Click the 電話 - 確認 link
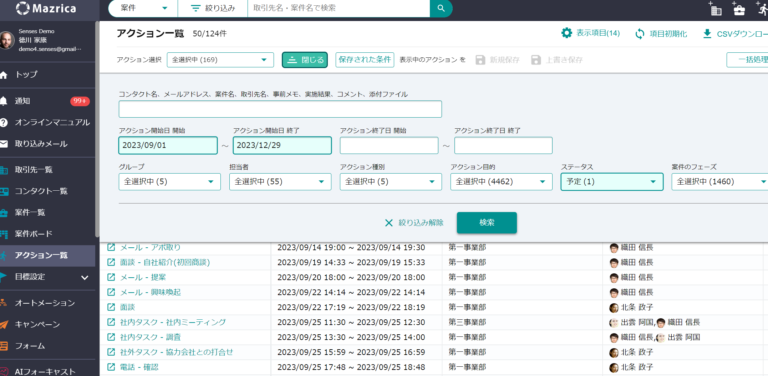This screenshot has width=768, height=376. [139, 367]
